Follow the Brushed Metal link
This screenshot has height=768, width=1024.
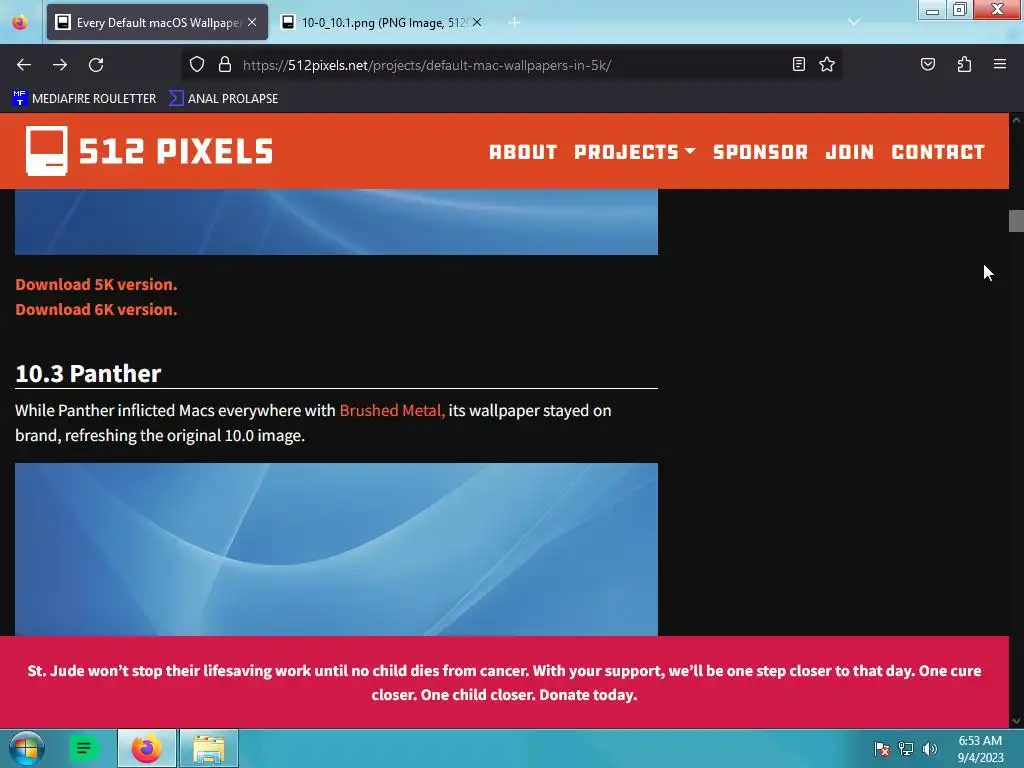392,411
